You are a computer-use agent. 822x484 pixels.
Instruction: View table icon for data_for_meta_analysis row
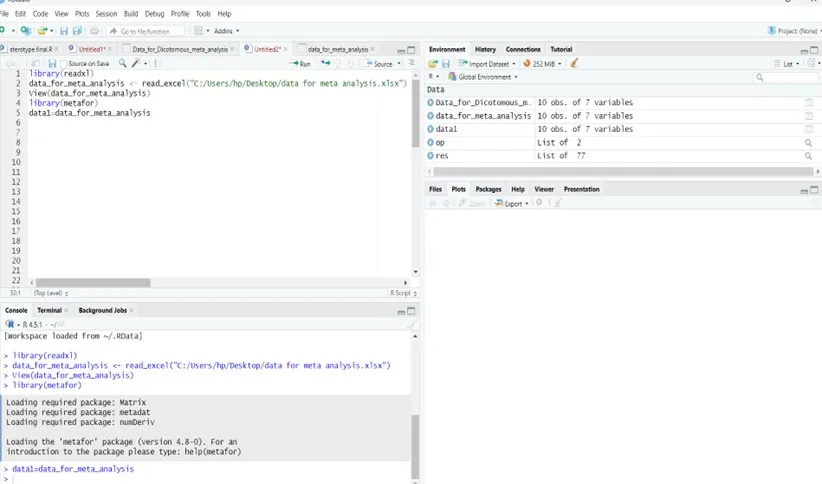click(809, 116)
